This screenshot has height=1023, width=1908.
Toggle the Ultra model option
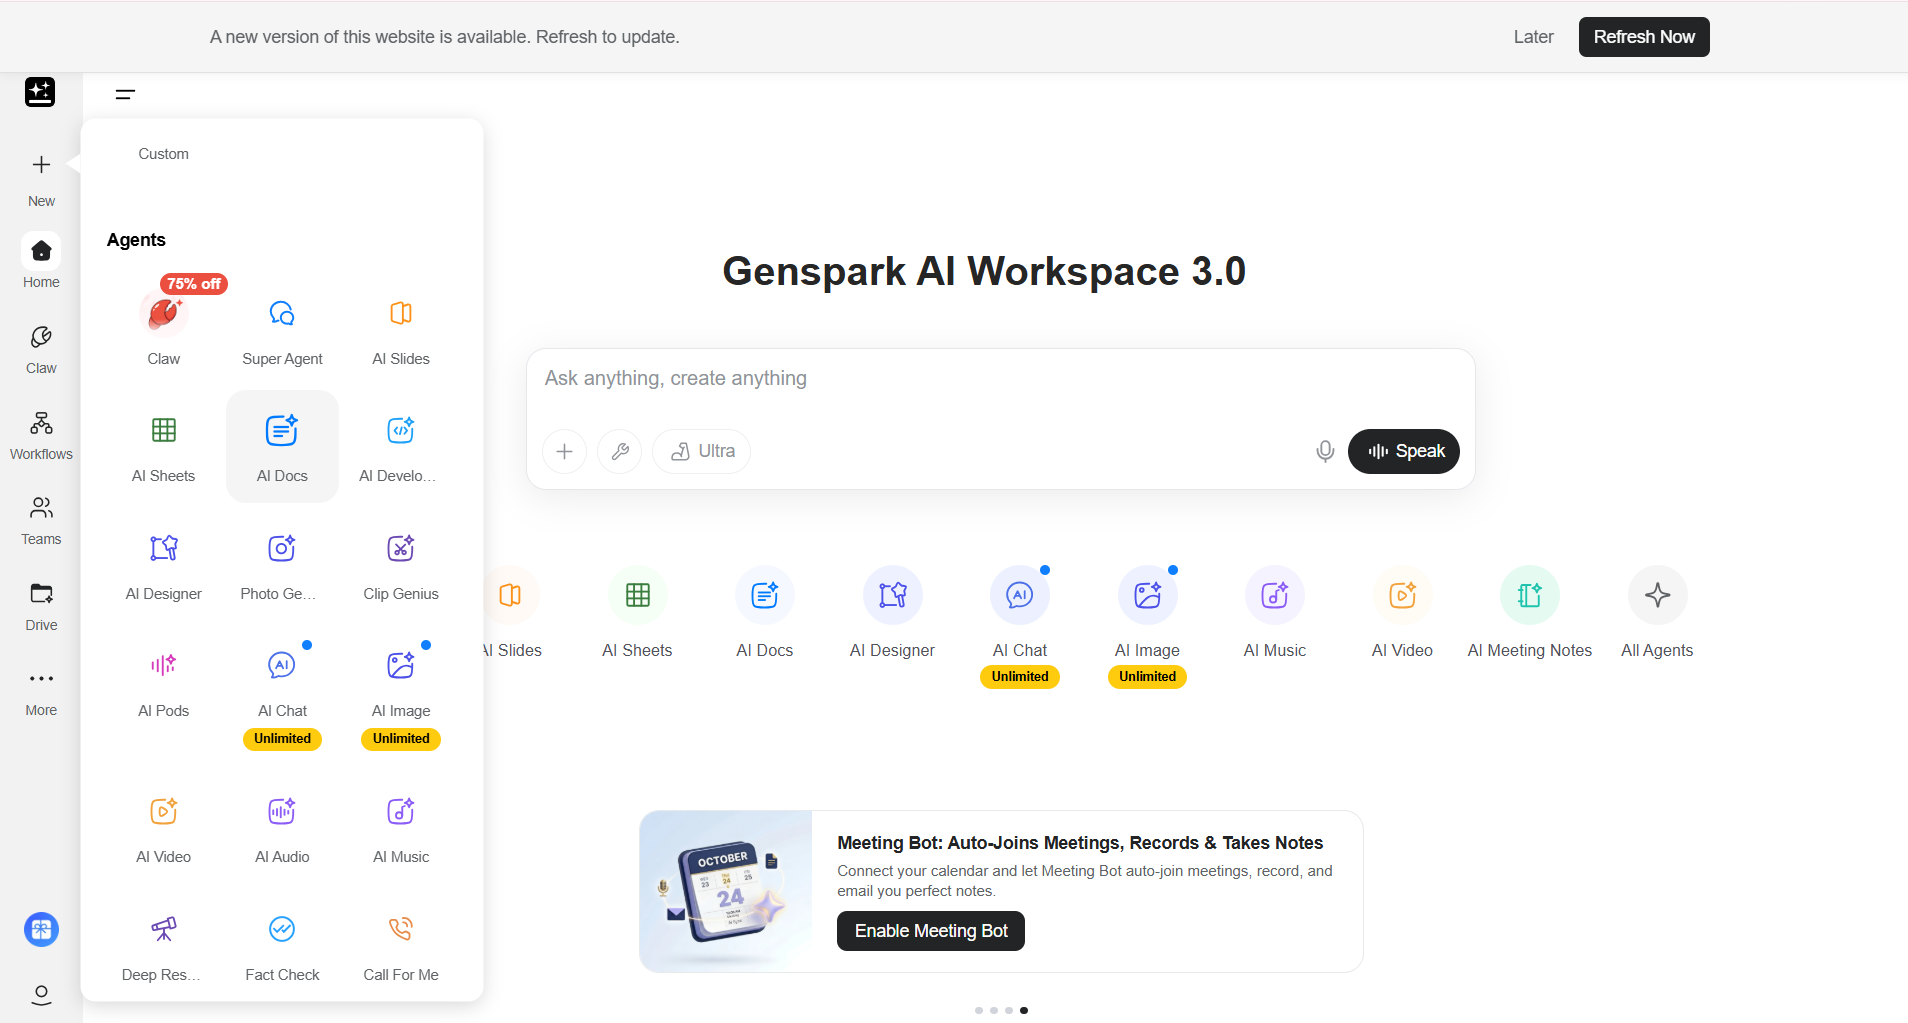pyautogui.click(x=701, y=451)
